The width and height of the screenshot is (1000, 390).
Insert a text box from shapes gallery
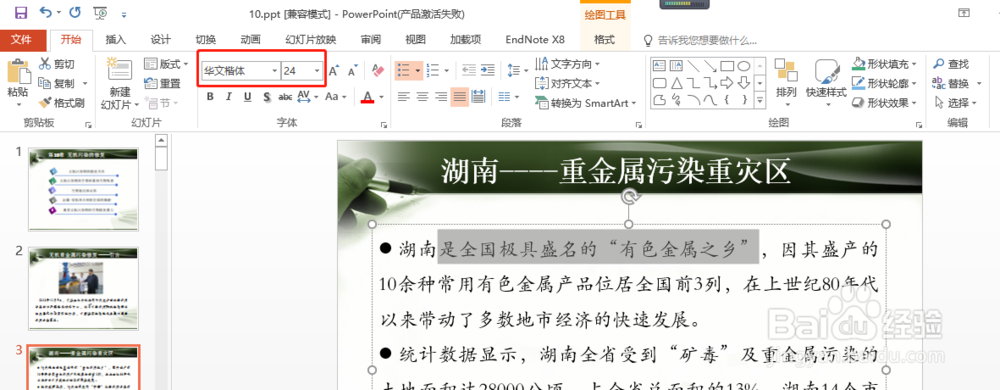click(x=660, y=66)
